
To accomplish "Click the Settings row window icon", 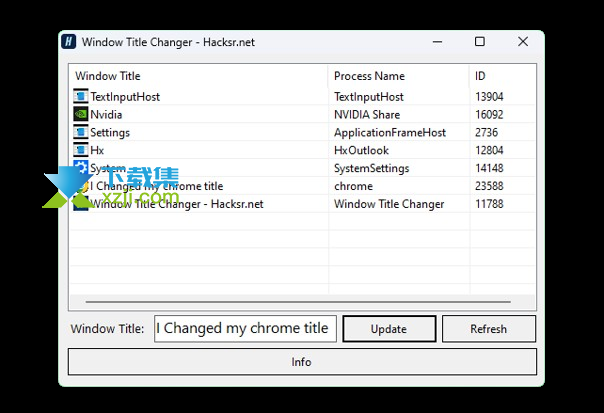I will point(81,132).
